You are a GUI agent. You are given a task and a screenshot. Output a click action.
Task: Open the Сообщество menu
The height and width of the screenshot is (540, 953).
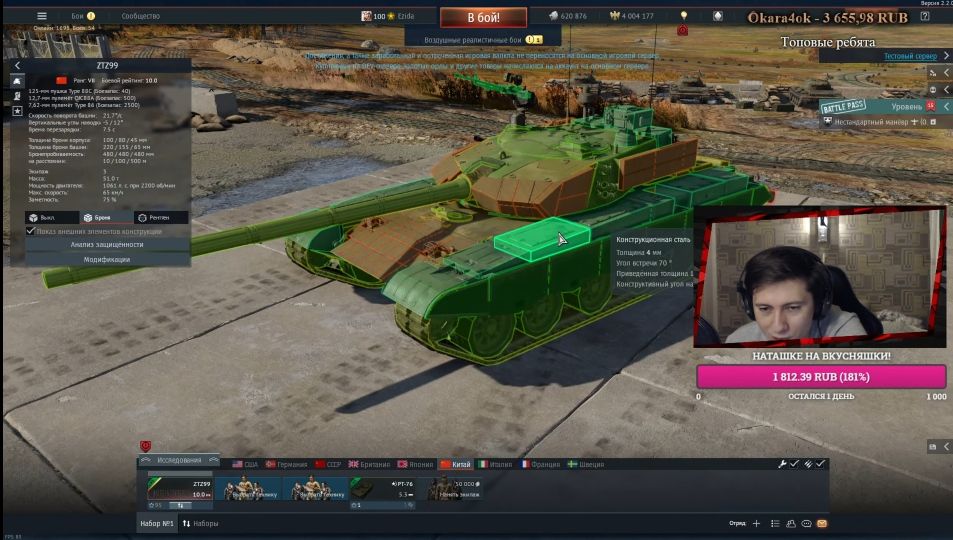click(140, 16)
